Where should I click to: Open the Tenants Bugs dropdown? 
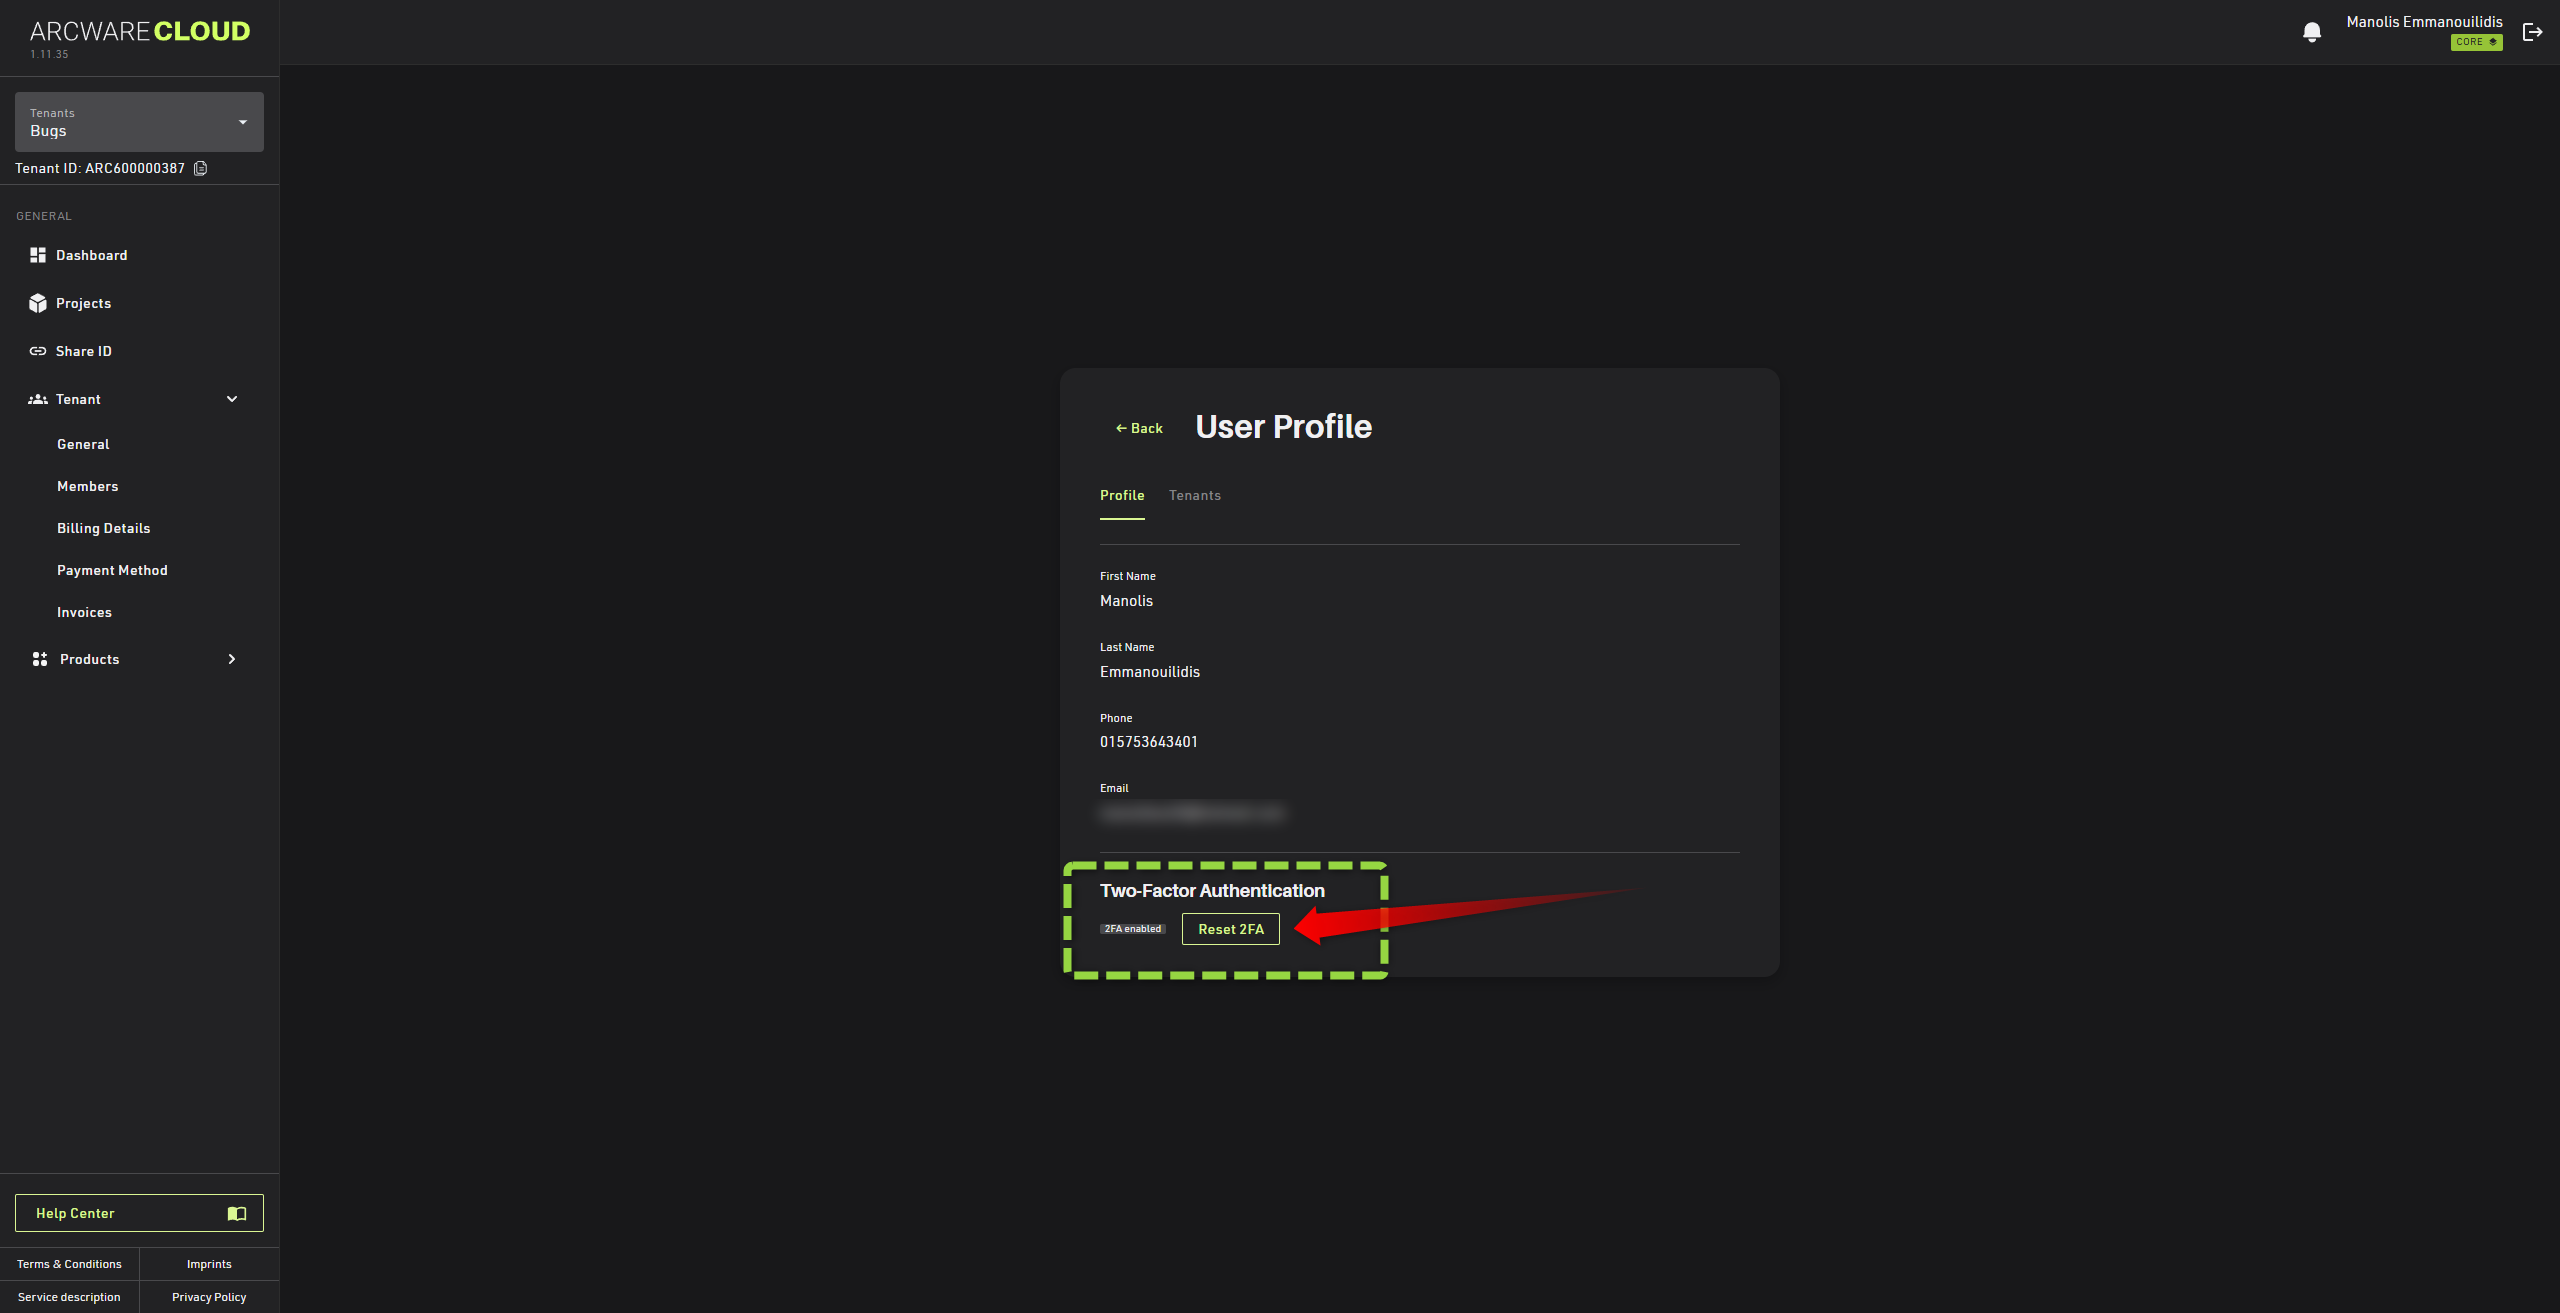point(139,122)
